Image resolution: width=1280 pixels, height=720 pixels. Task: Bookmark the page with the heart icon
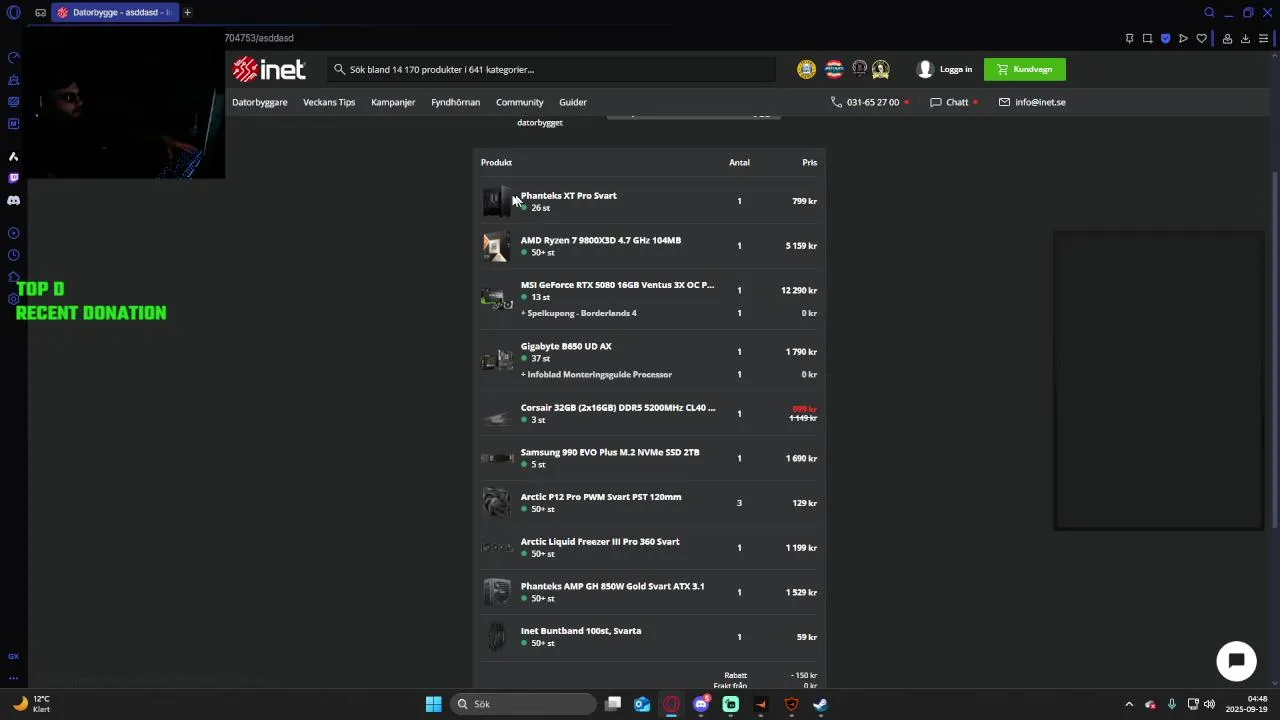click(x=1202, y=39)
